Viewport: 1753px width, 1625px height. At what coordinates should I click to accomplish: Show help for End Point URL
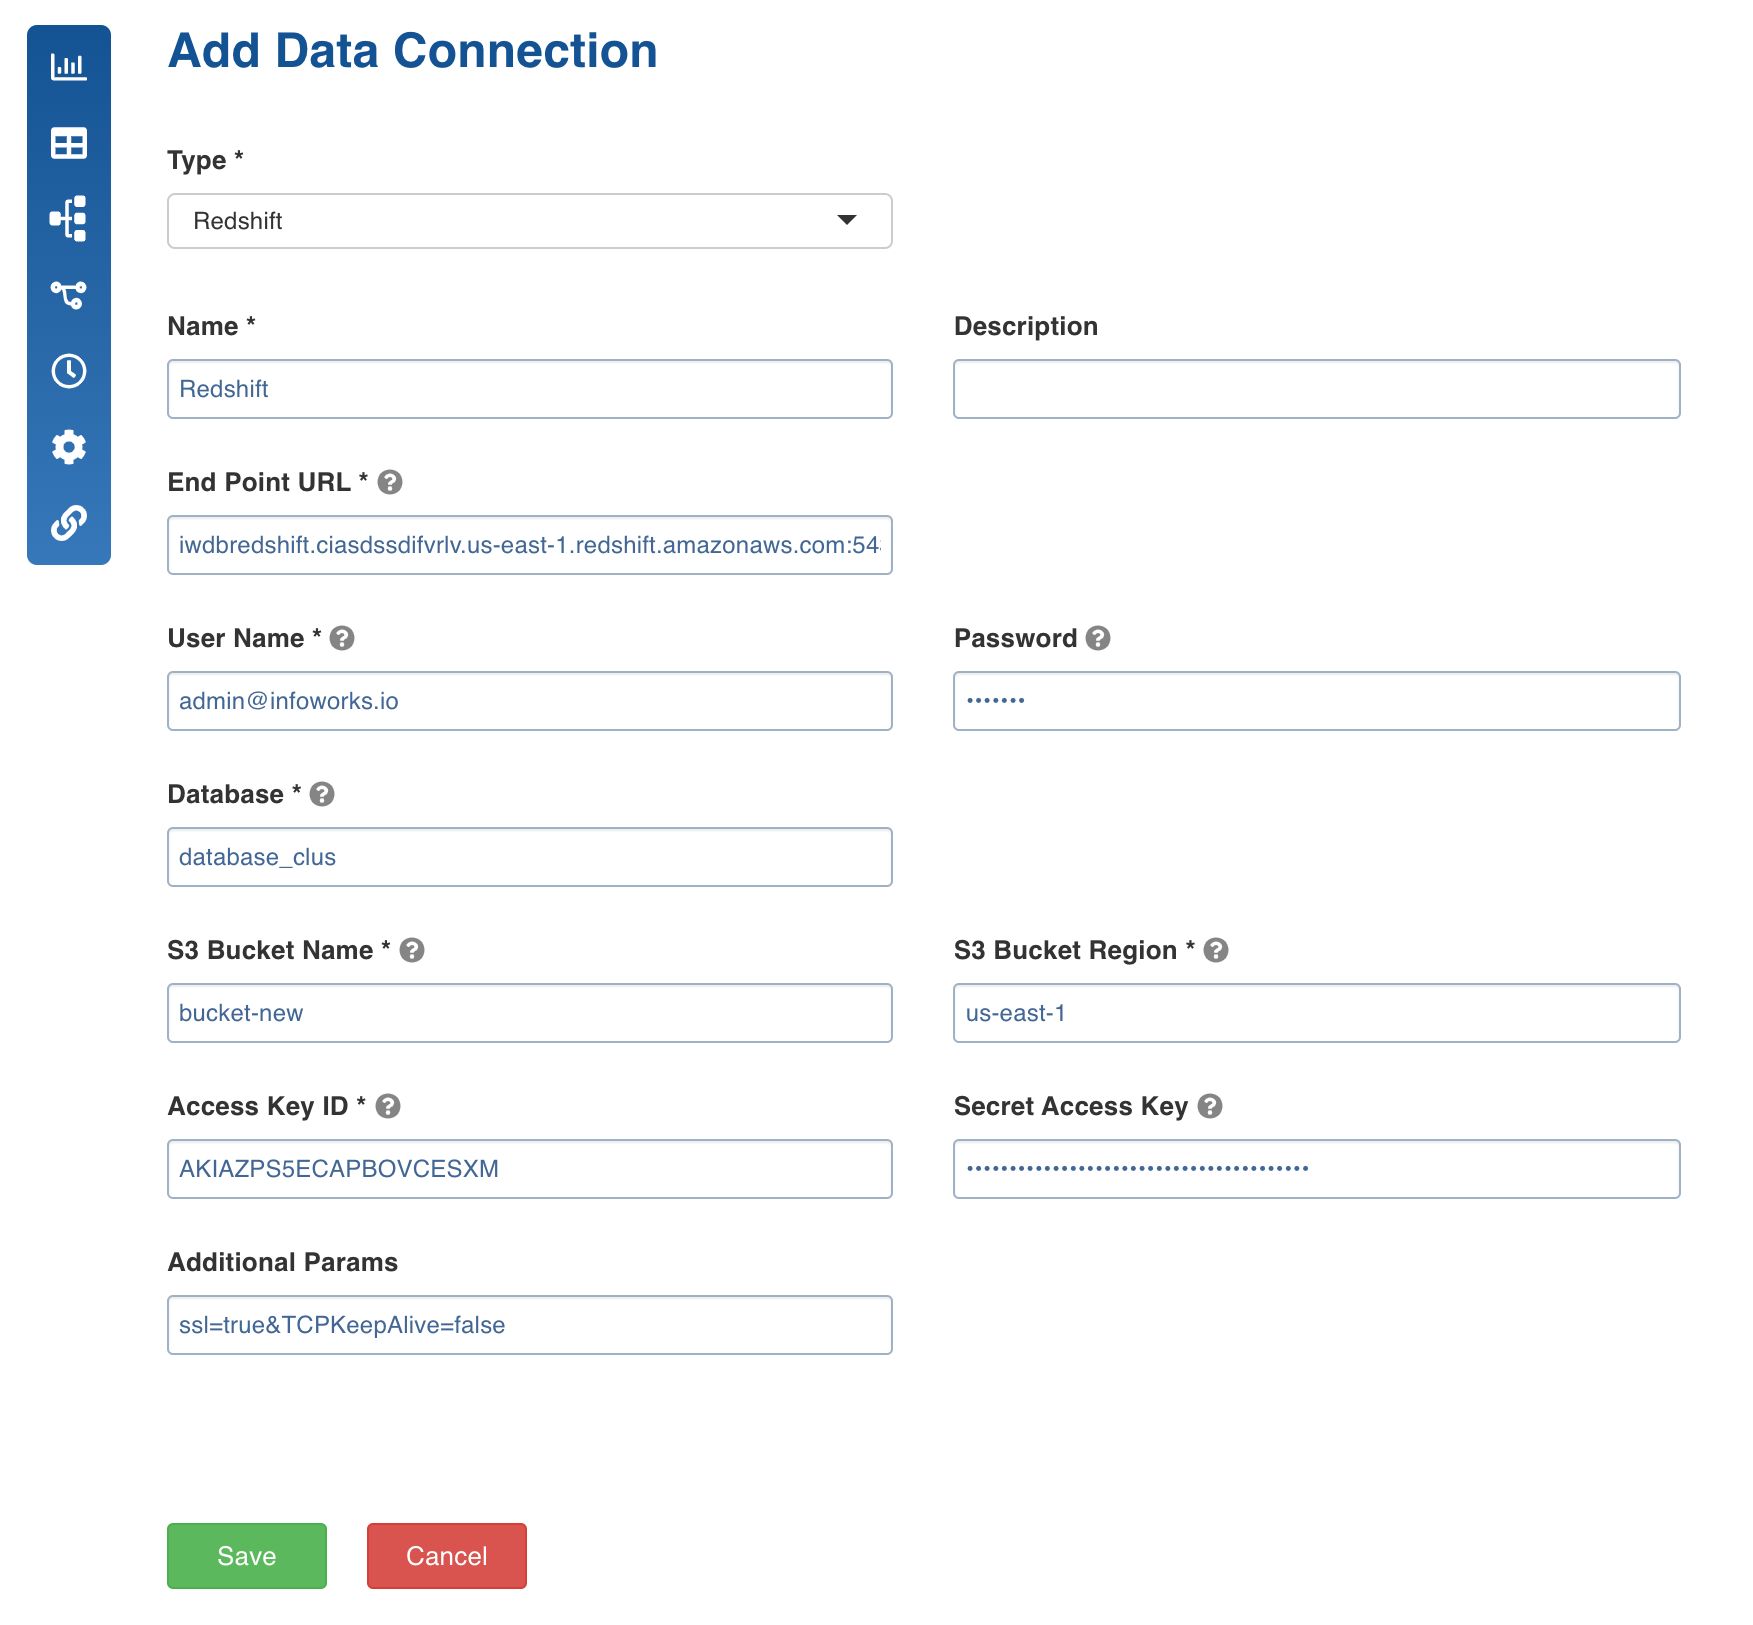click(x=390, y=482)
